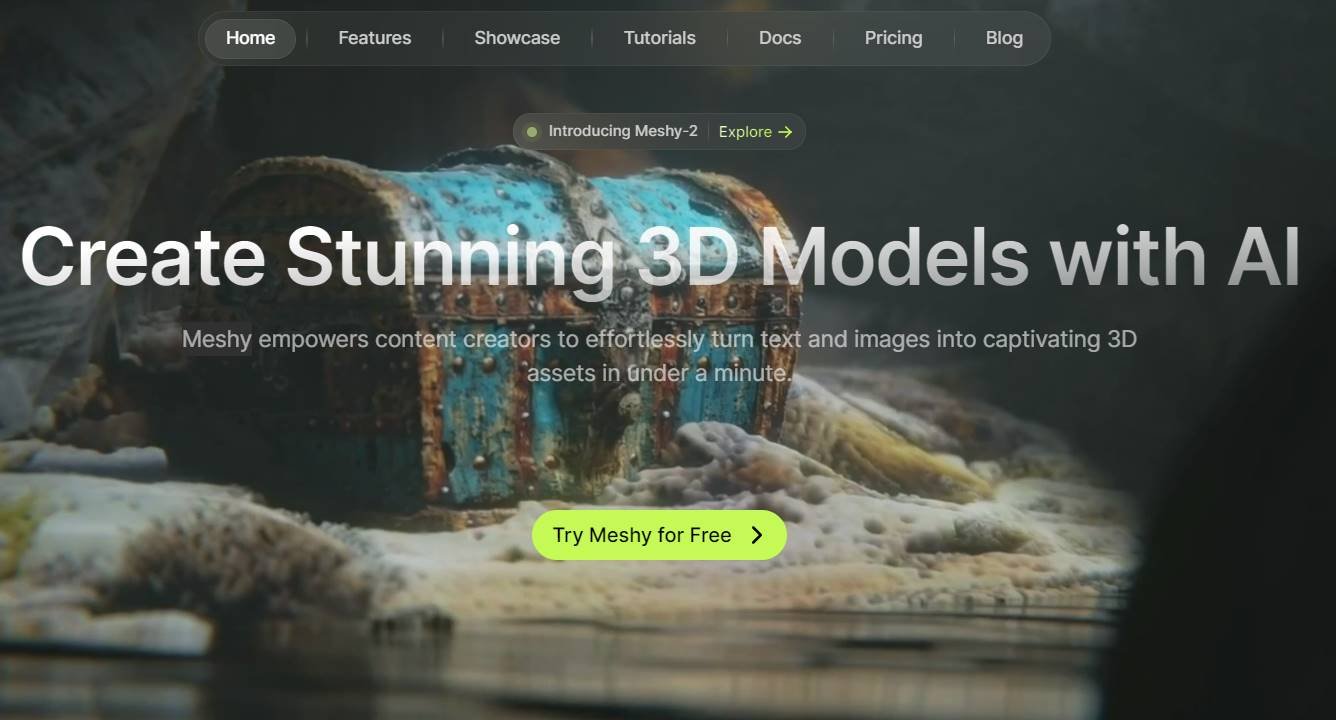The height and width of the screenshot is (720, 1336).
Task: Click the Explore link in announcement pill
Action: tap(755, 131)
